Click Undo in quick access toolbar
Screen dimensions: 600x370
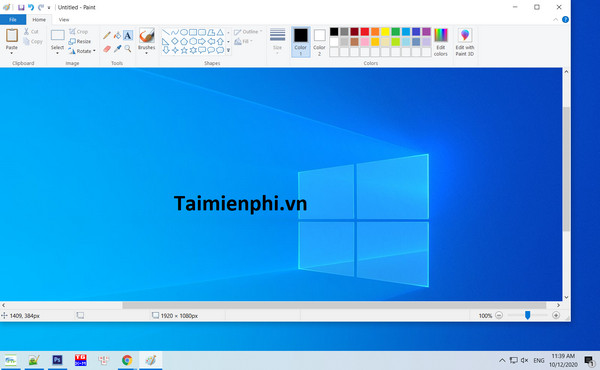point(31,7)
